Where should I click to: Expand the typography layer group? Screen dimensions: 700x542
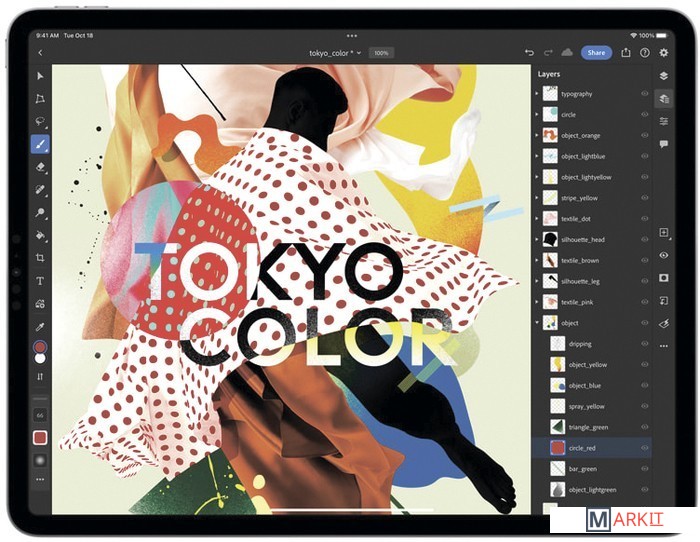(x=537, y=94)
